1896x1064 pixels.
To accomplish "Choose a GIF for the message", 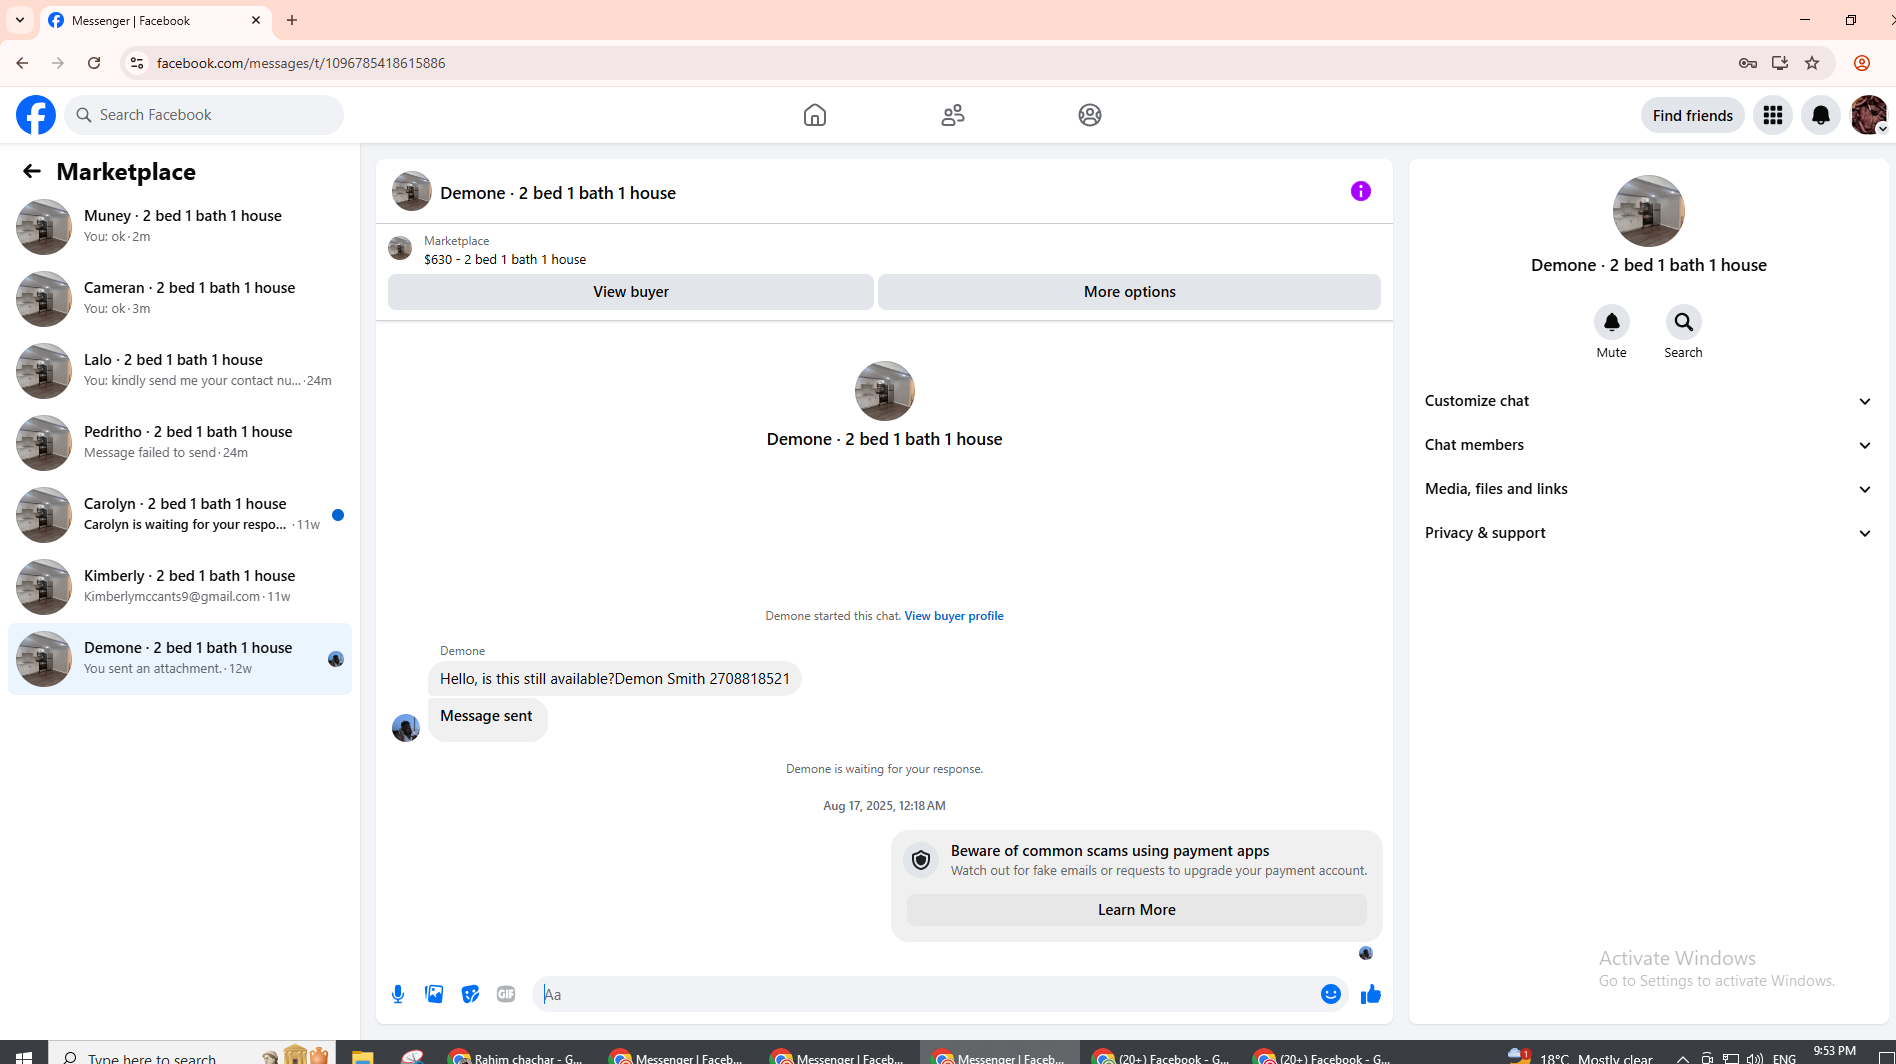I will (x=506, y=994).
